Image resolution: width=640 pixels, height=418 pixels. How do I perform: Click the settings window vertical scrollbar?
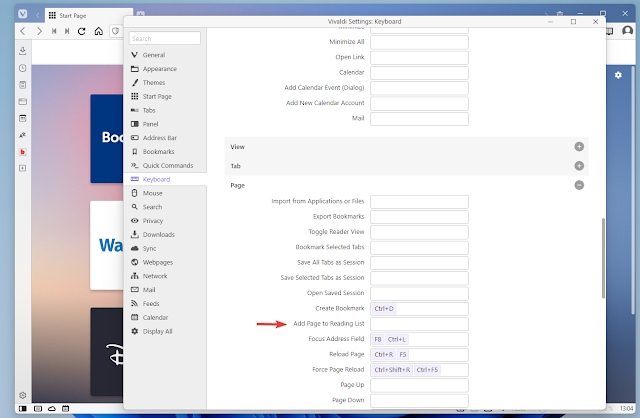pyautogui.click(x=603, y=258)
